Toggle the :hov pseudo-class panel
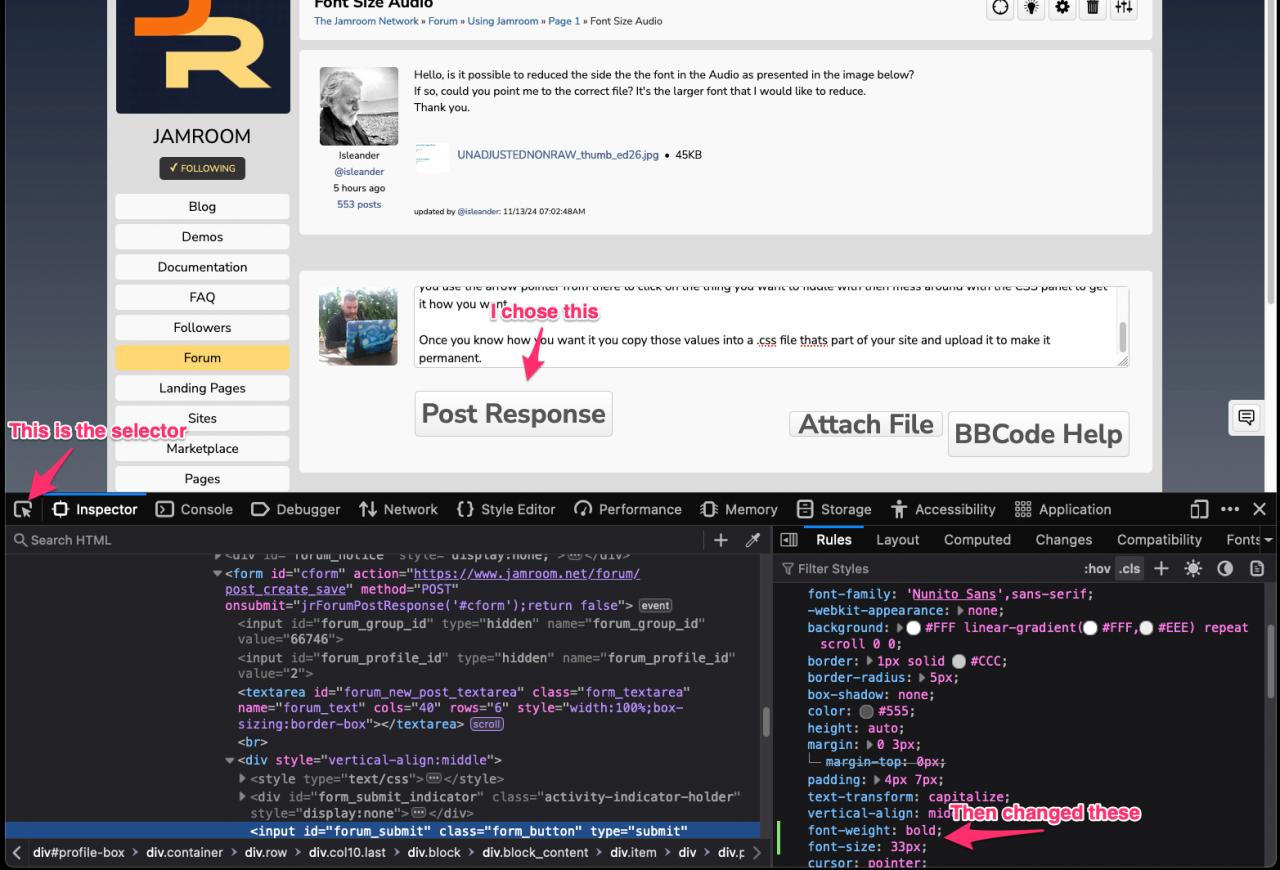The width and height of the screenshot is (1280, 870). [x=1097, y=568]
